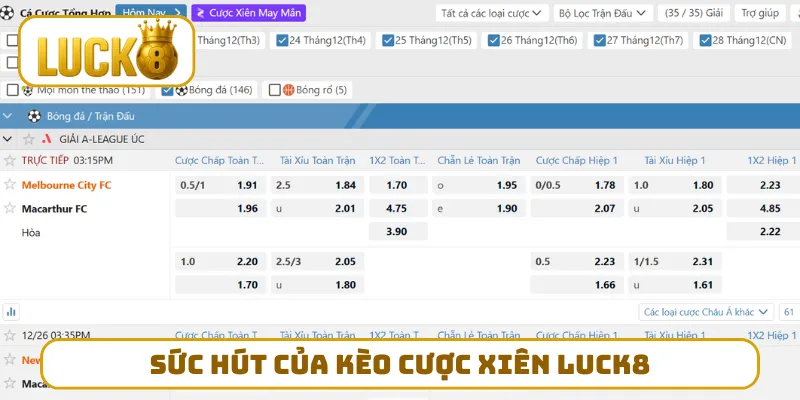The image size is (800, 400).
Task: Open the Trợ giúp help button
Action: pyautogui.click(x=760, y=13)
